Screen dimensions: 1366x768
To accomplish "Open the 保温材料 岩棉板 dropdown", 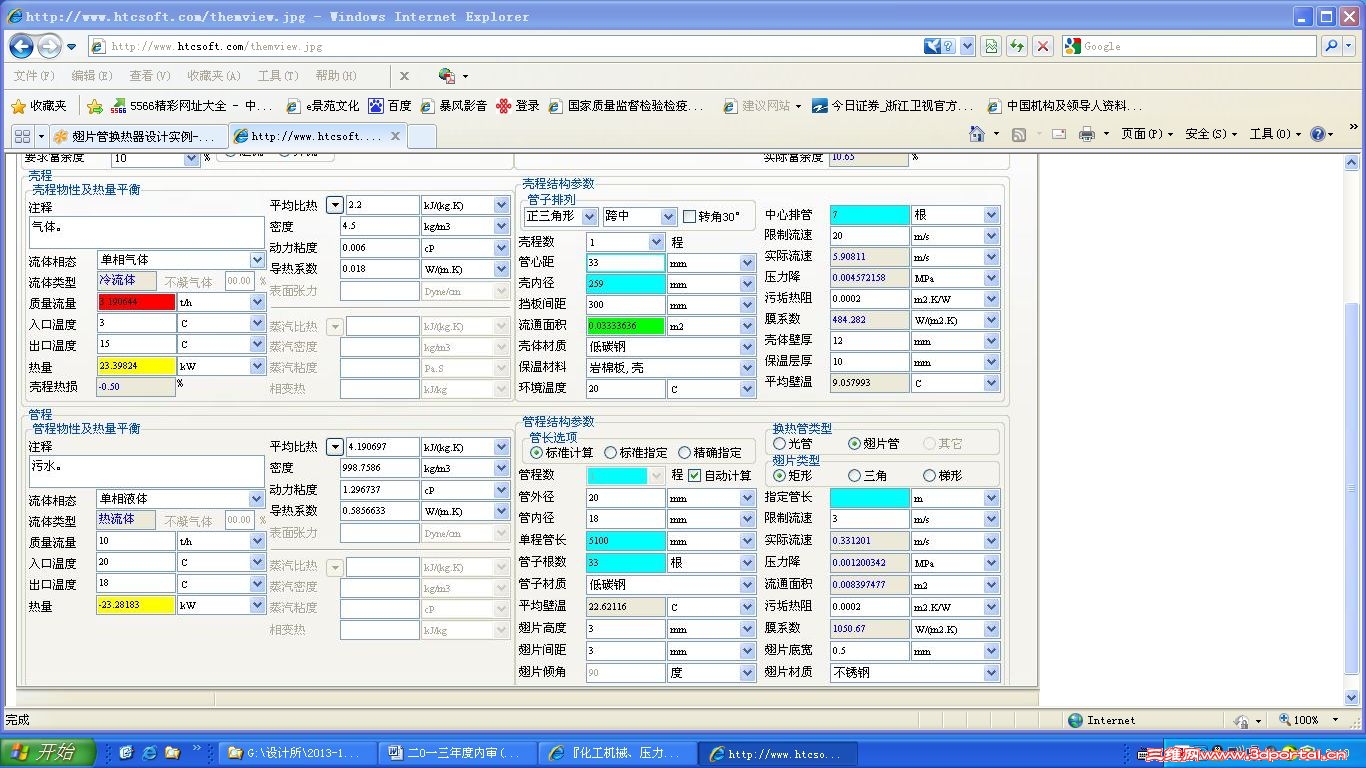I will 670,368.
